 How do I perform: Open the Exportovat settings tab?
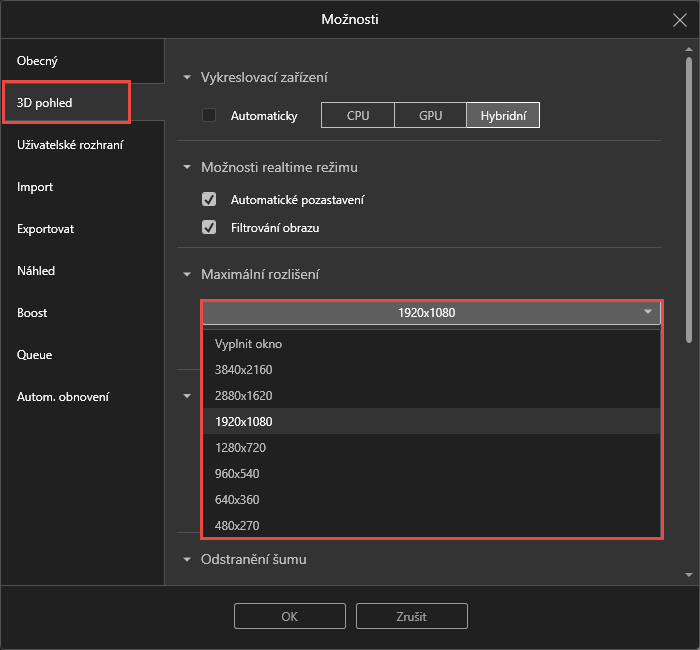click(46, 229)
